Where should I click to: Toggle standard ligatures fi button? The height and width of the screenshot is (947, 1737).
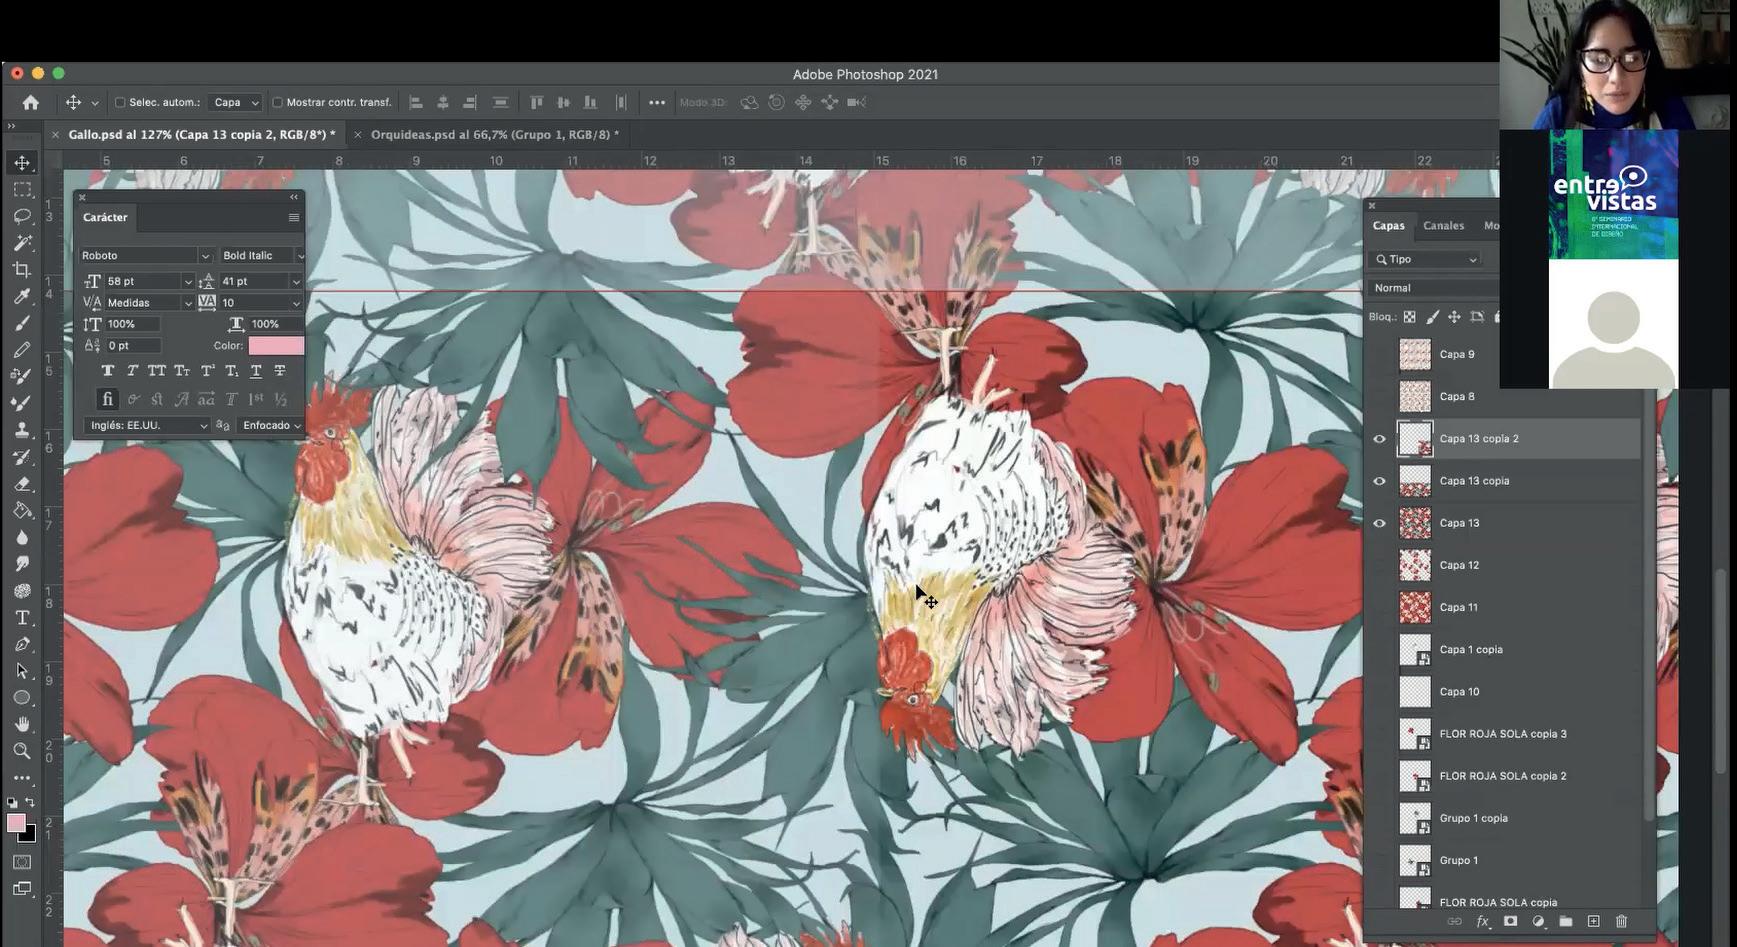click(x=108, y=399)
